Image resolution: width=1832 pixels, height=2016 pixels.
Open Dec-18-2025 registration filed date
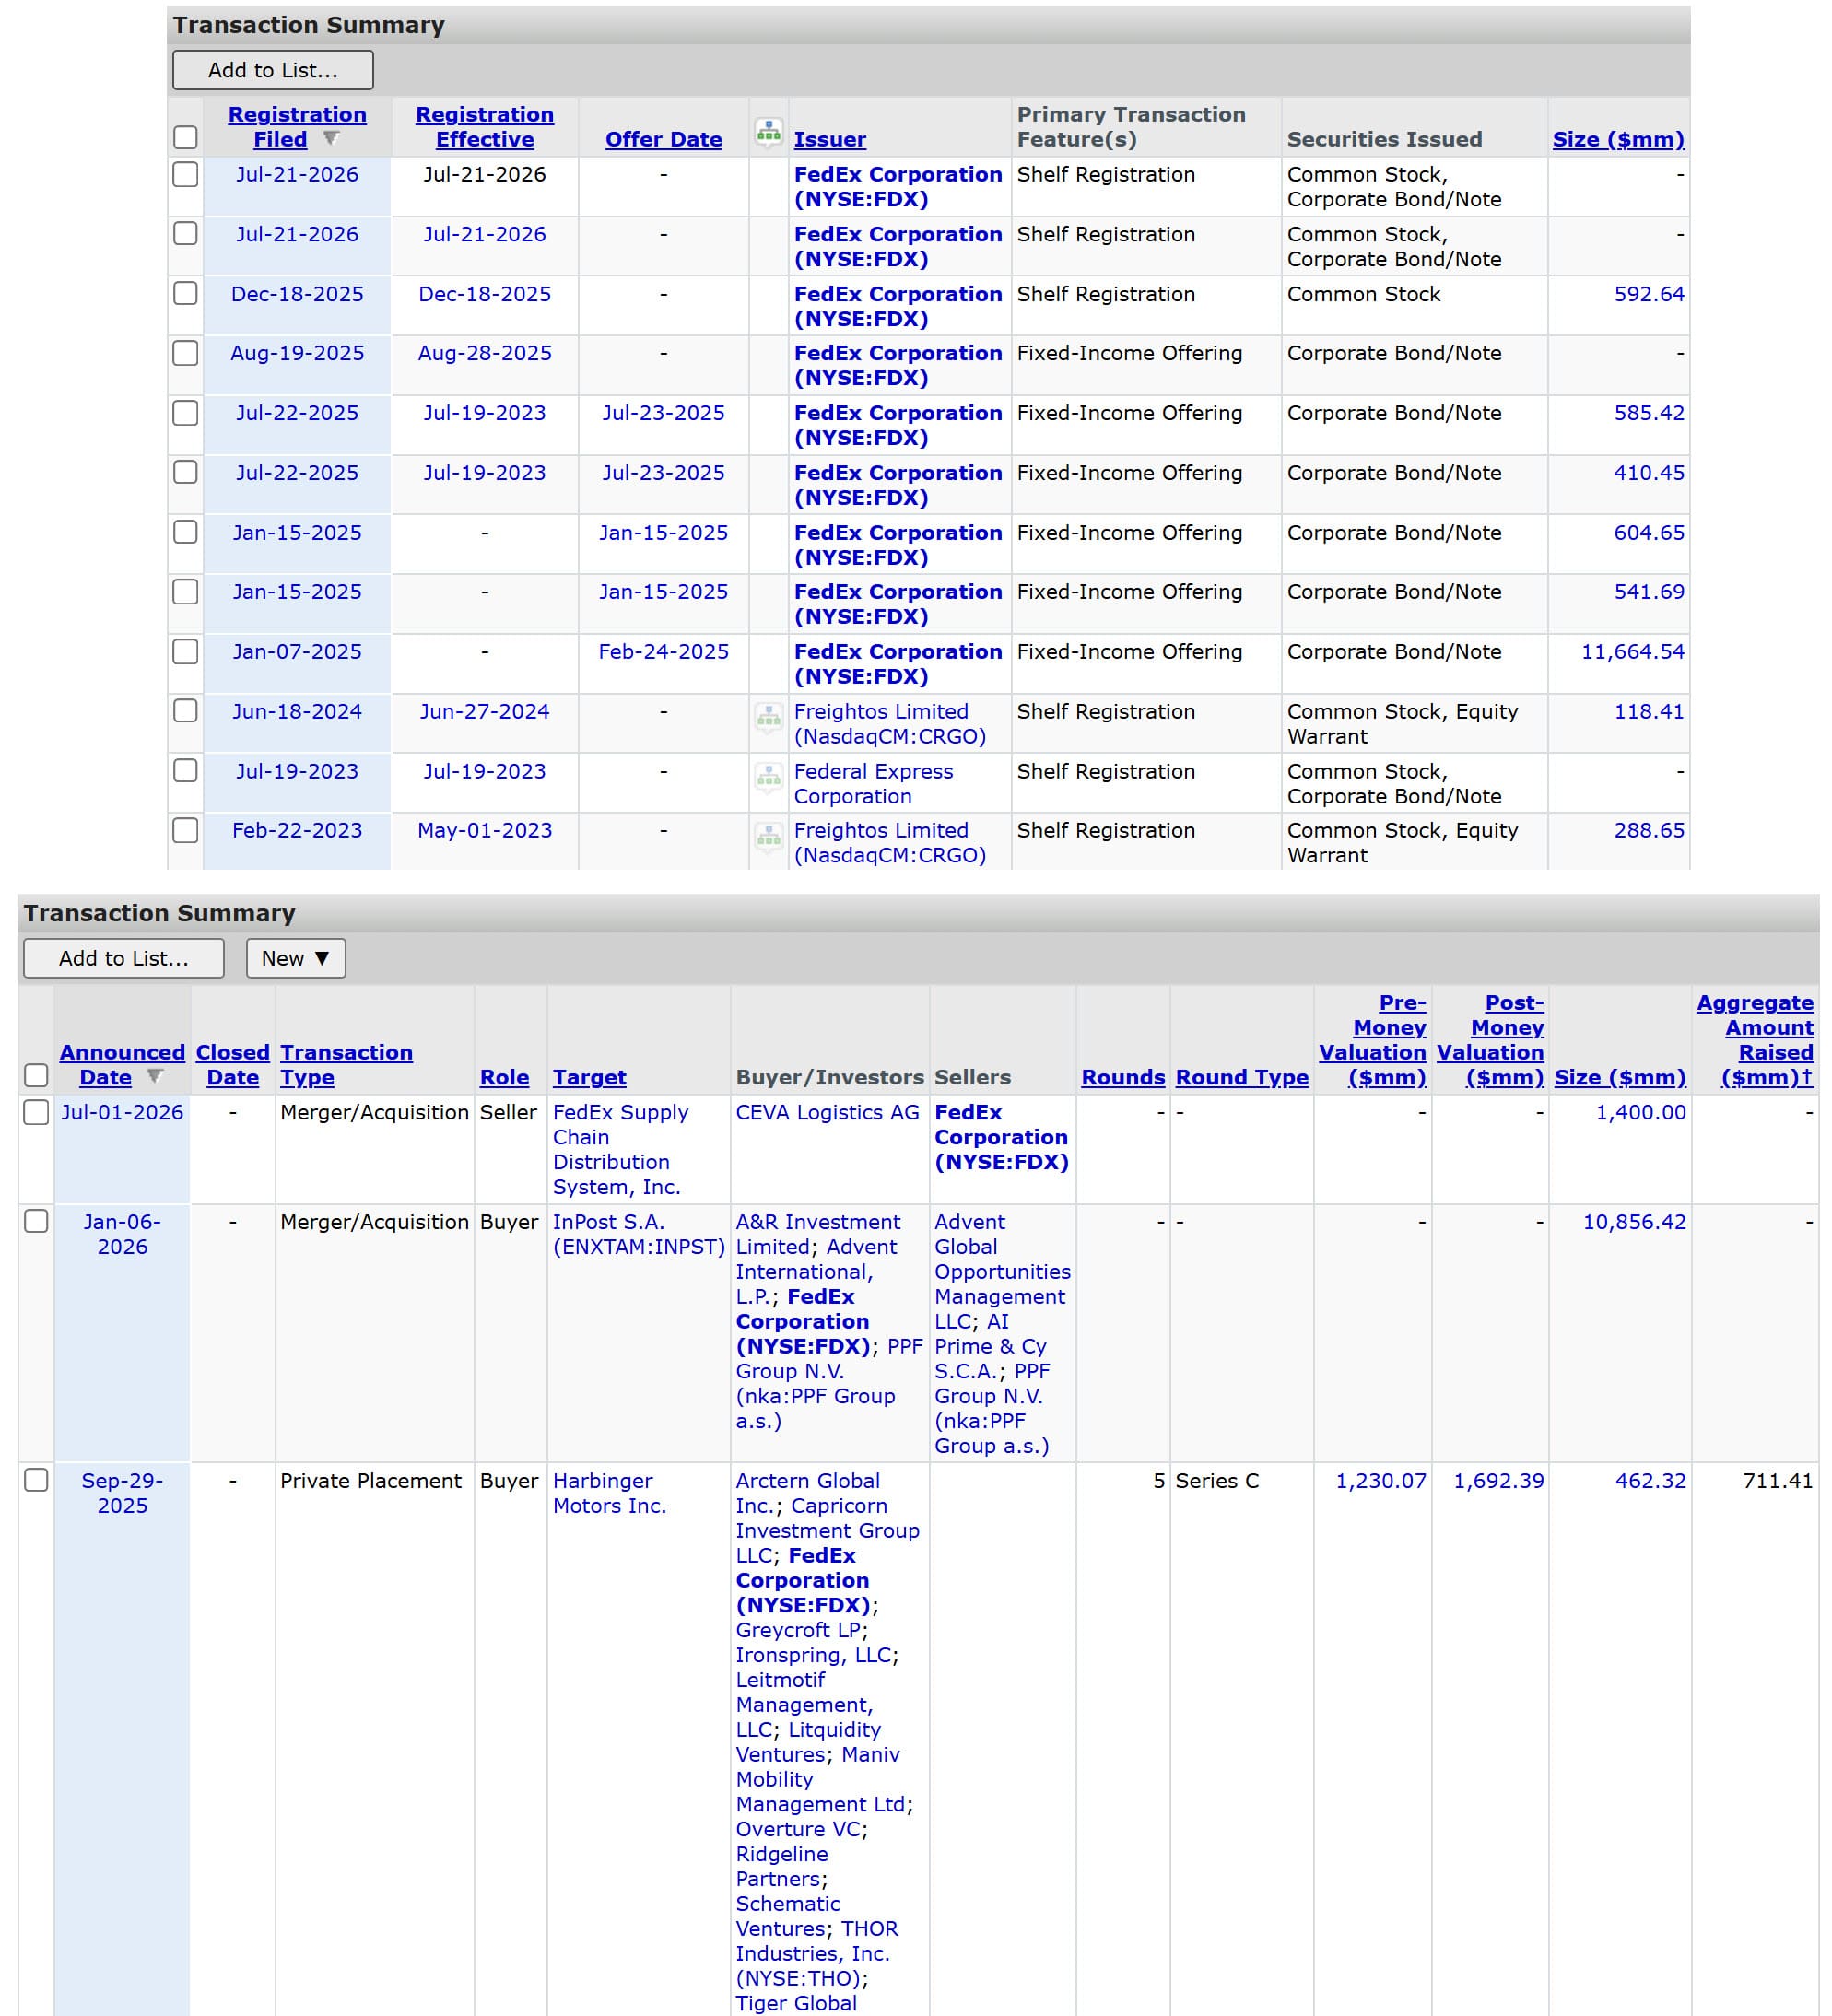click(x=297, y=294)
